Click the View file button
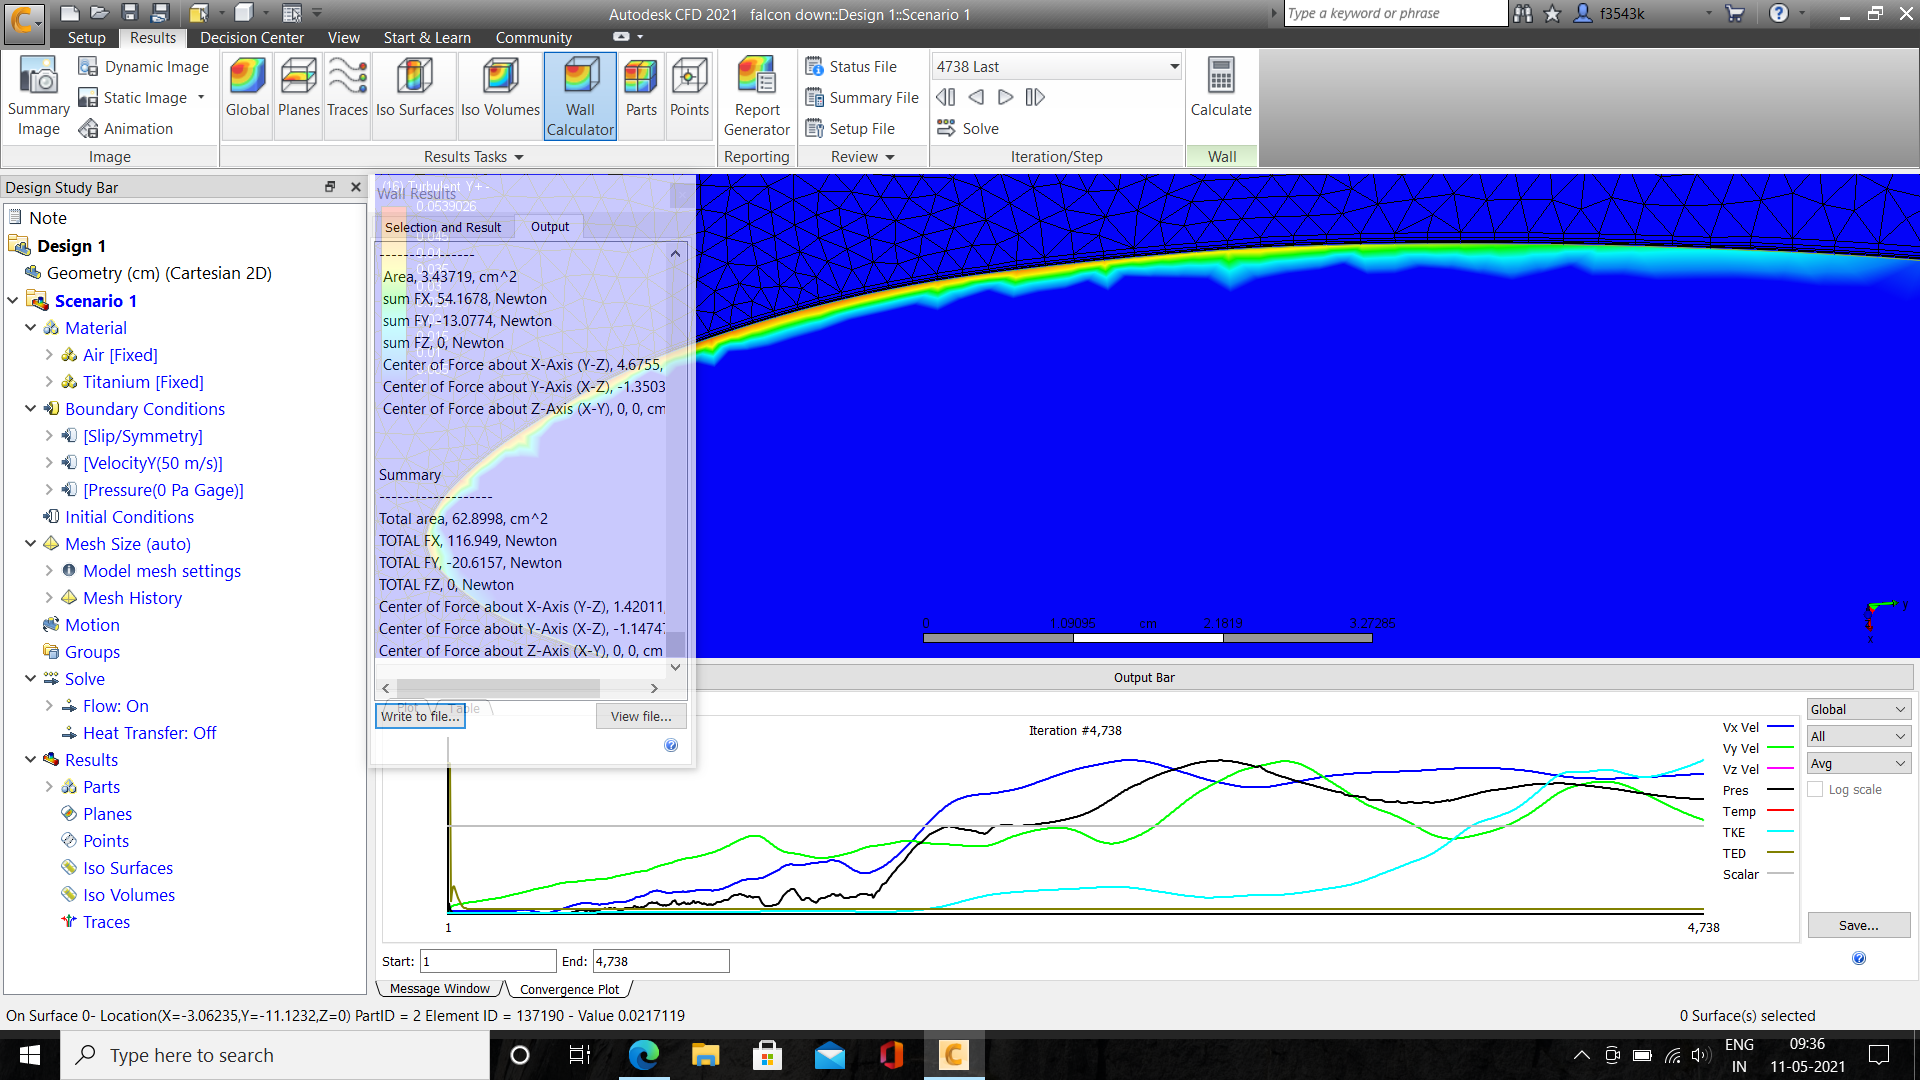 (641, 715)
